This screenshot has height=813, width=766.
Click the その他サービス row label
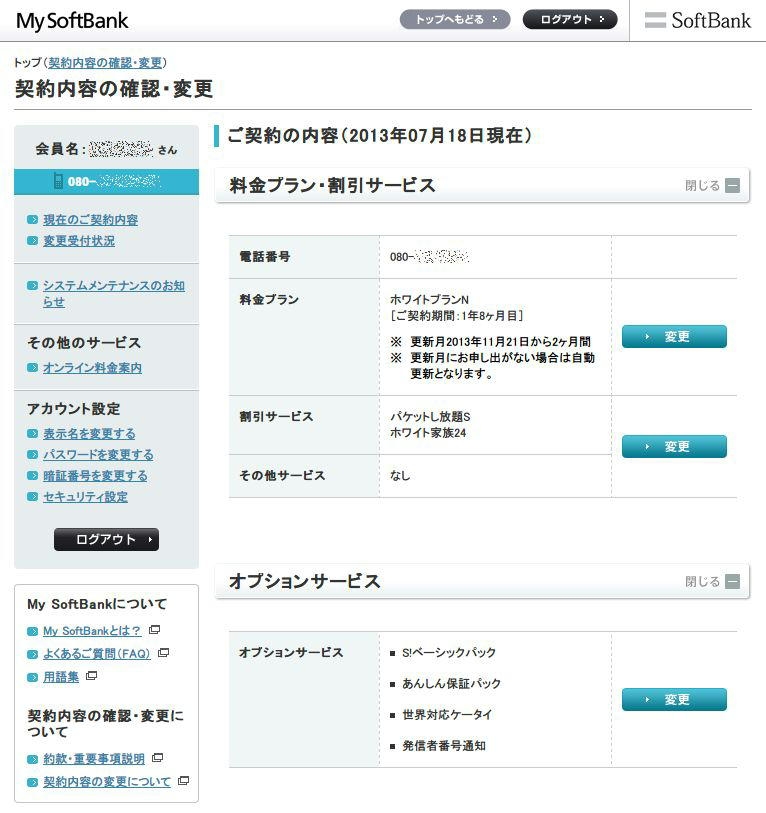(x=282, y=475)
